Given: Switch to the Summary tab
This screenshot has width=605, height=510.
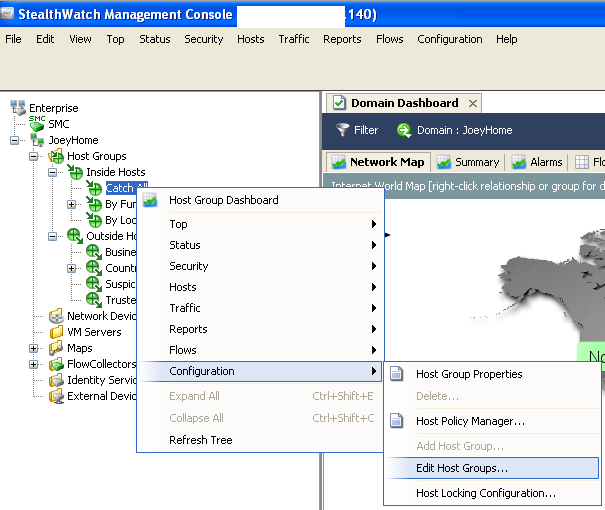Looking at the screenshot, I should 467,162.
